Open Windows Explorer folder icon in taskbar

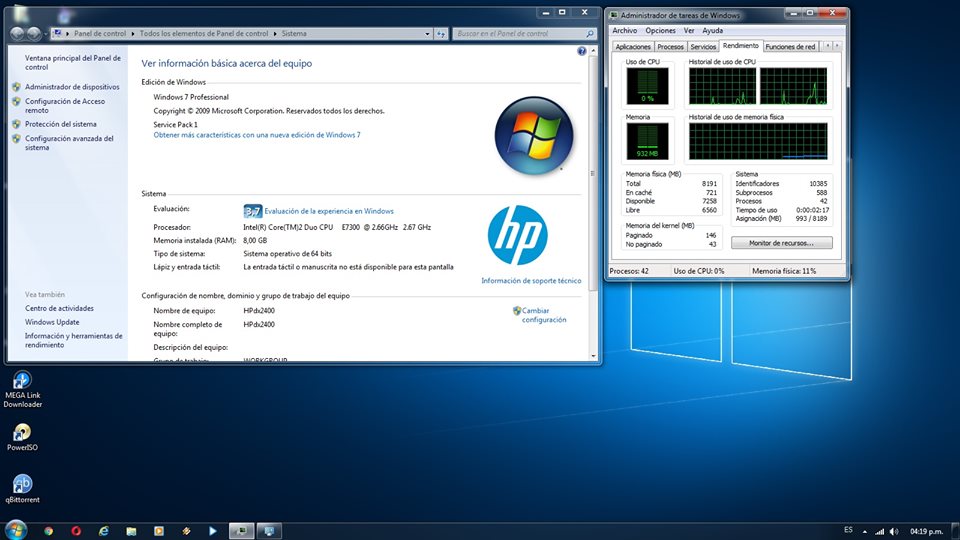(x=131, y=531)
